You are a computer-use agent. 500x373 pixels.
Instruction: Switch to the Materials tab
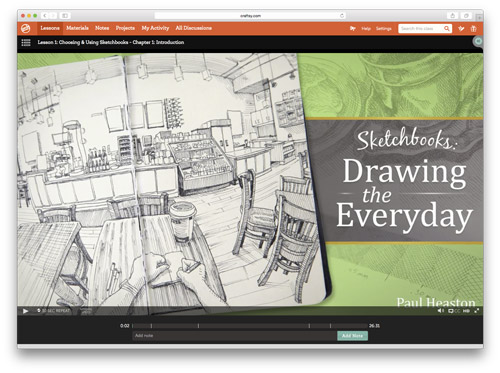click(77, 28)
